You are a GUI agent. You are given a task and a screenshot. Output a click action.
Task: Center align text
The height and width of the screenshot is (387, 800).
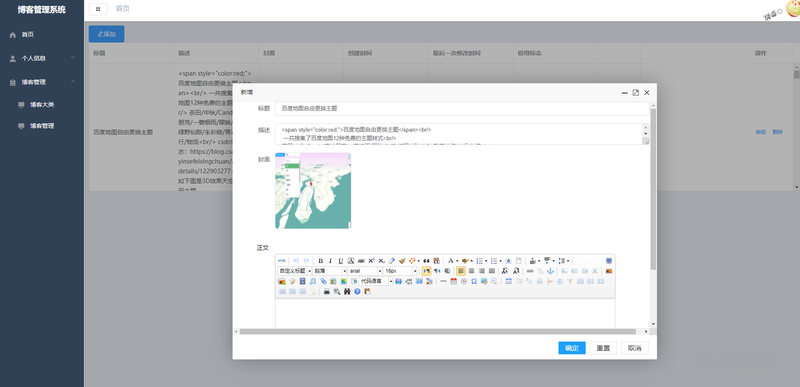pyautogui.click(x=471, y=271)
